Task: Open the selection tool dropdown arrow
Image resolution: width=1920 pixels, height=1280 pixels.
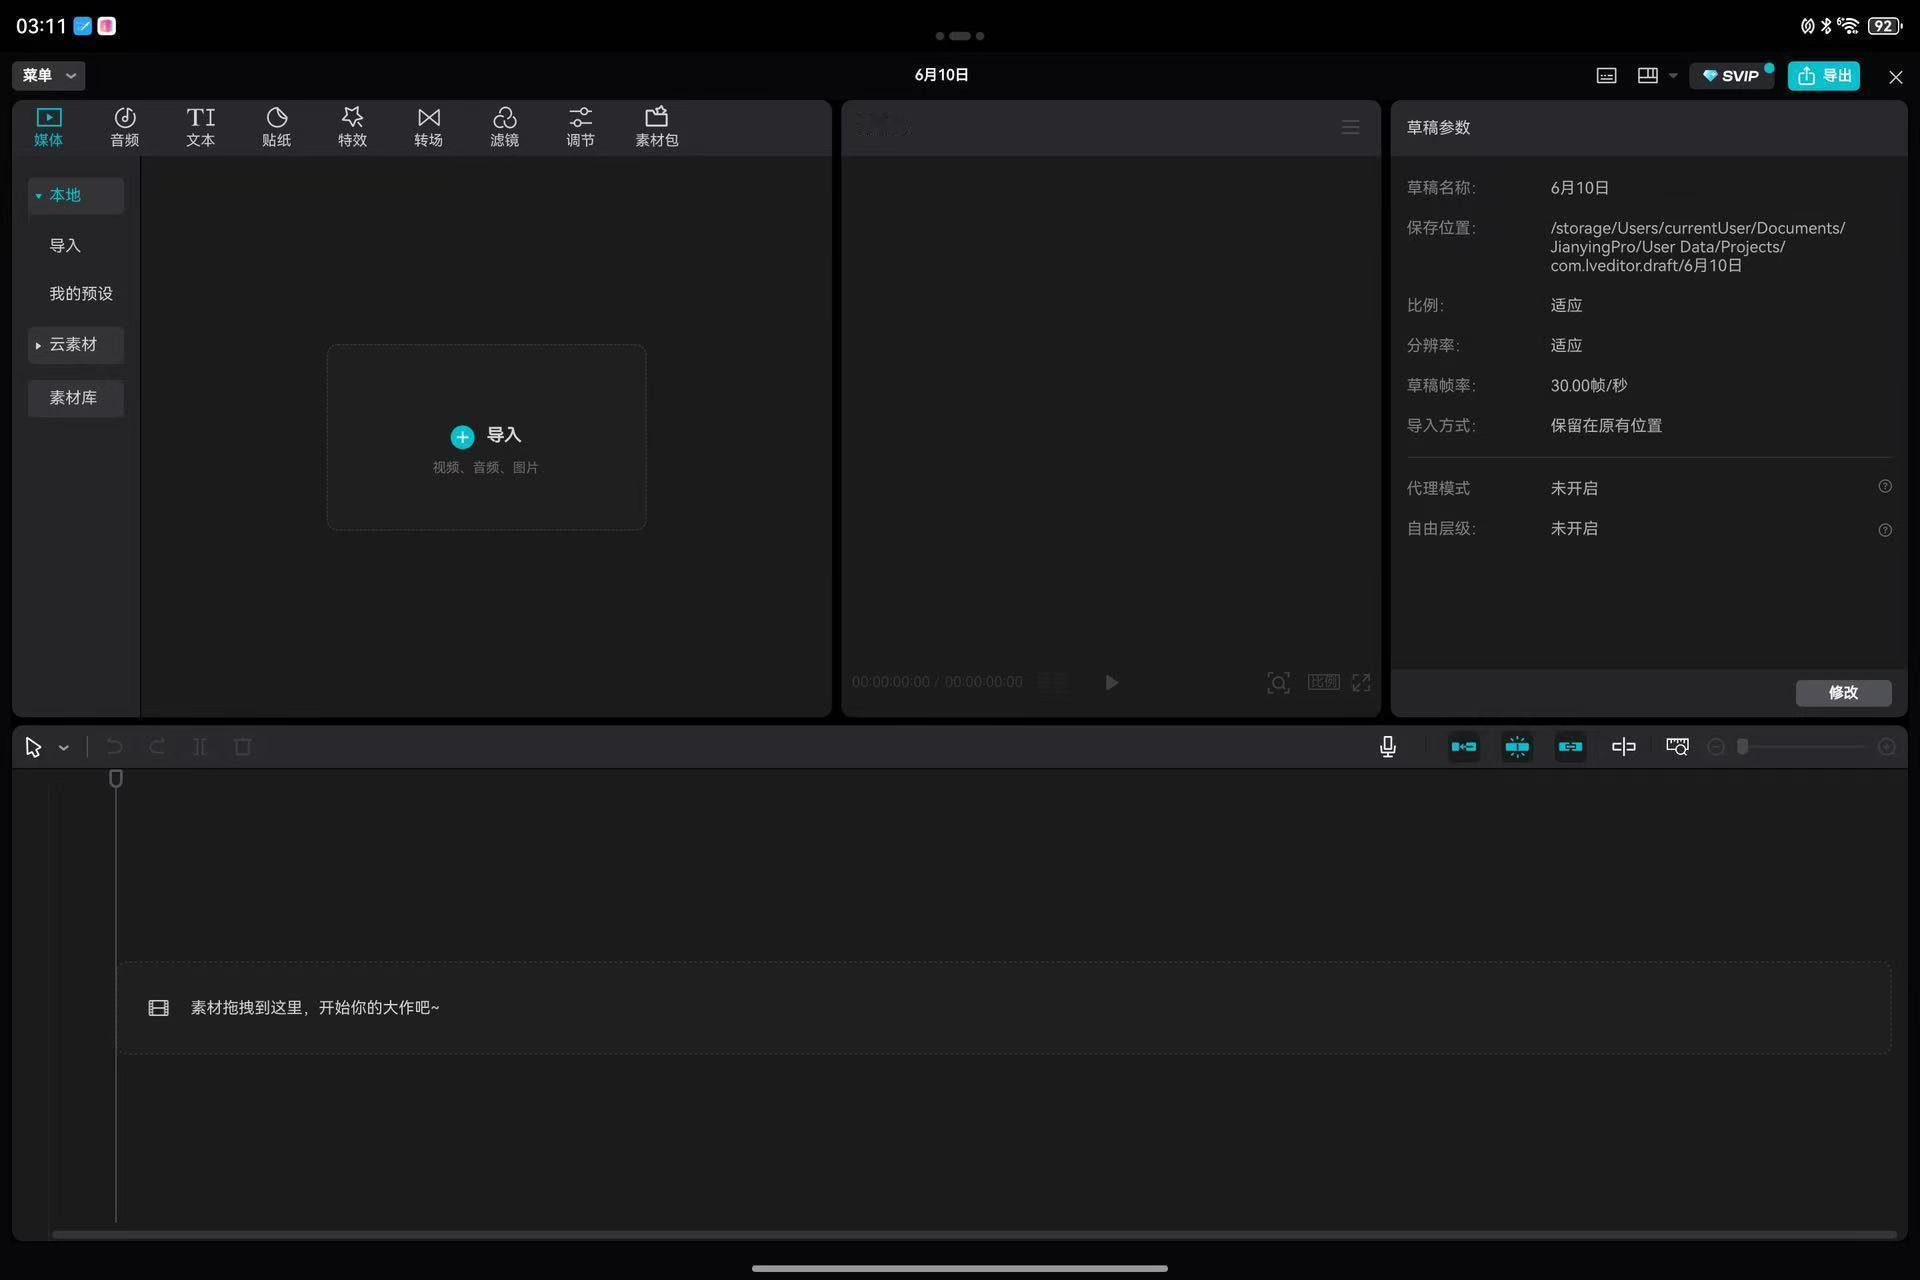Action: (64, 748)
